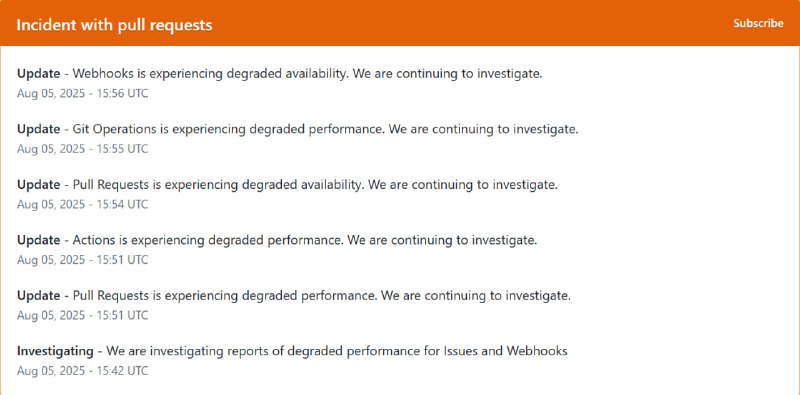Select the Actions degraded performance update
The image size is (800, 395).
(277, 240)
